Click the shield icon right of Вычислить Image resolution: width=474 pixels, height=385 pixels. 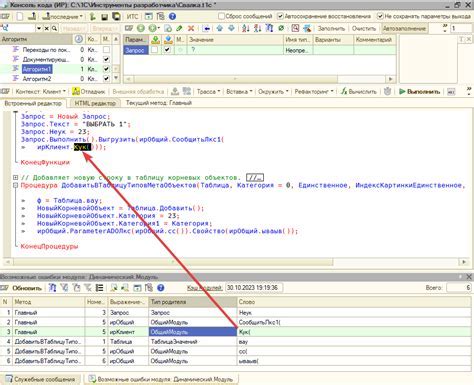pos(387,91)
